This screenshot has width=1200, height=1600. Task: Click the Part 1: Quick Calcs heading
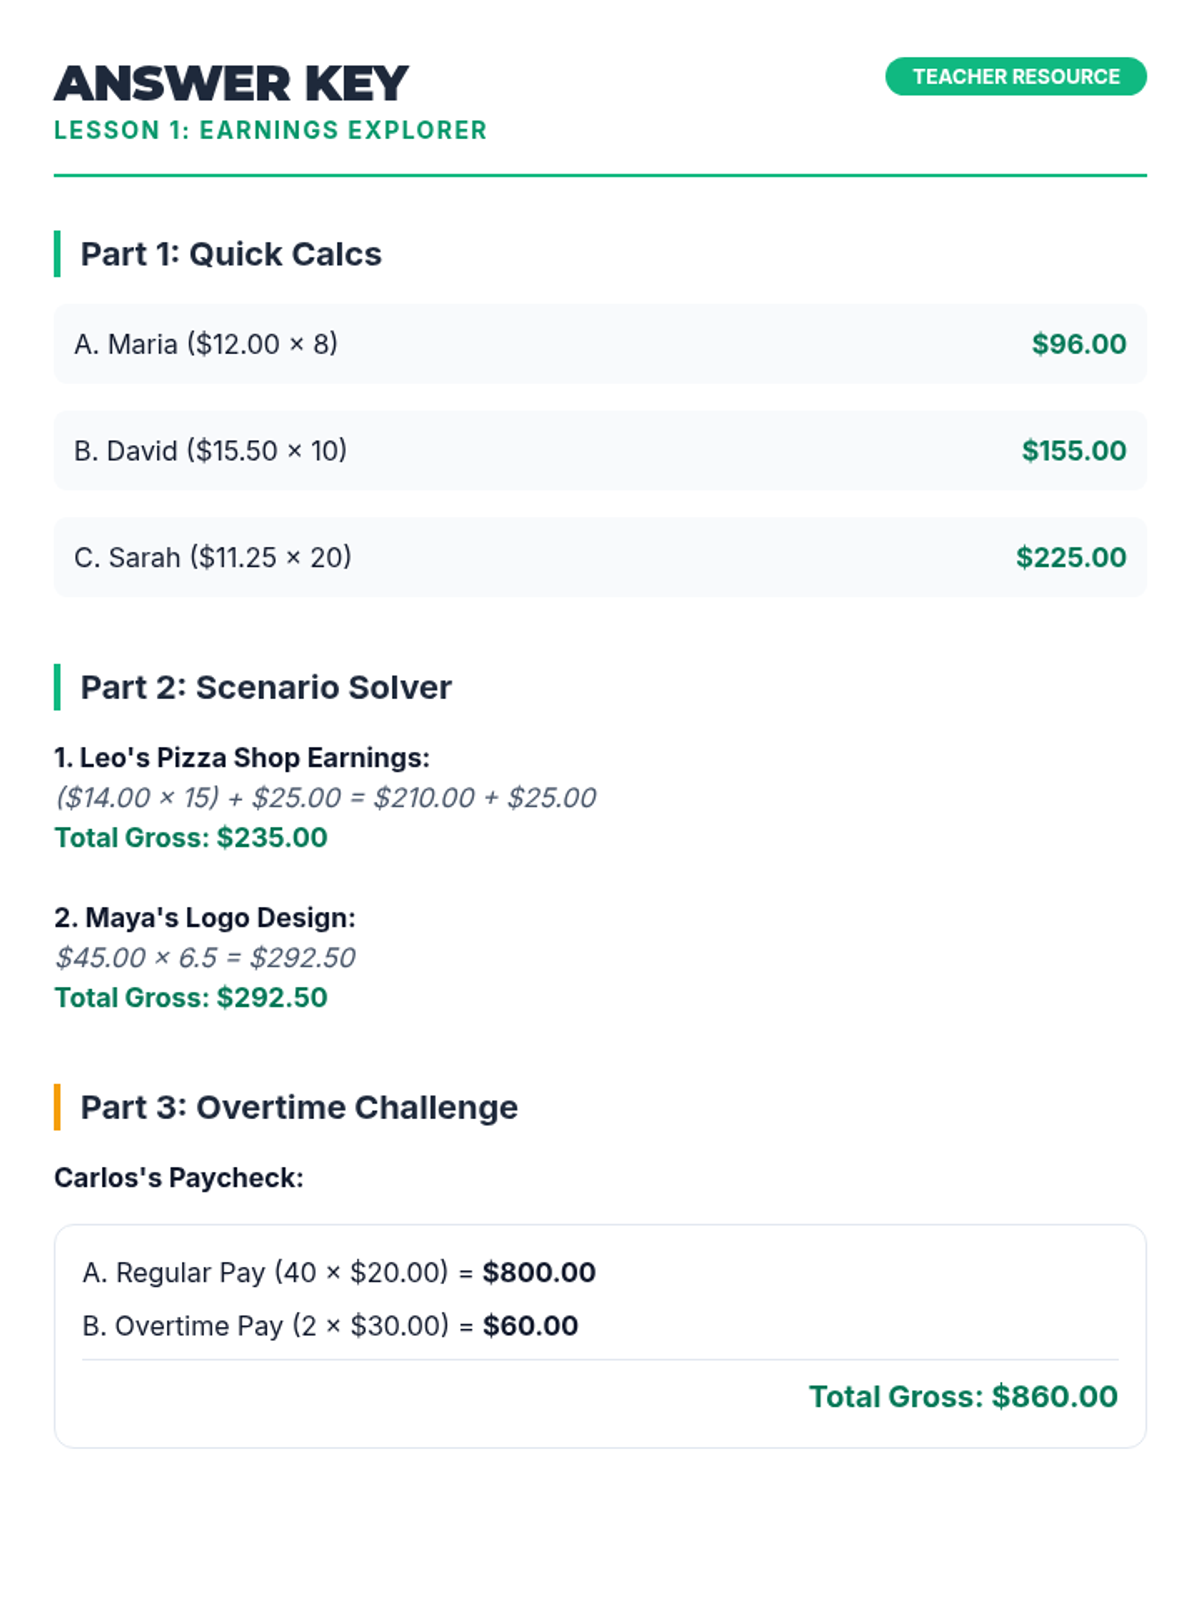click(x=230, y=254)
